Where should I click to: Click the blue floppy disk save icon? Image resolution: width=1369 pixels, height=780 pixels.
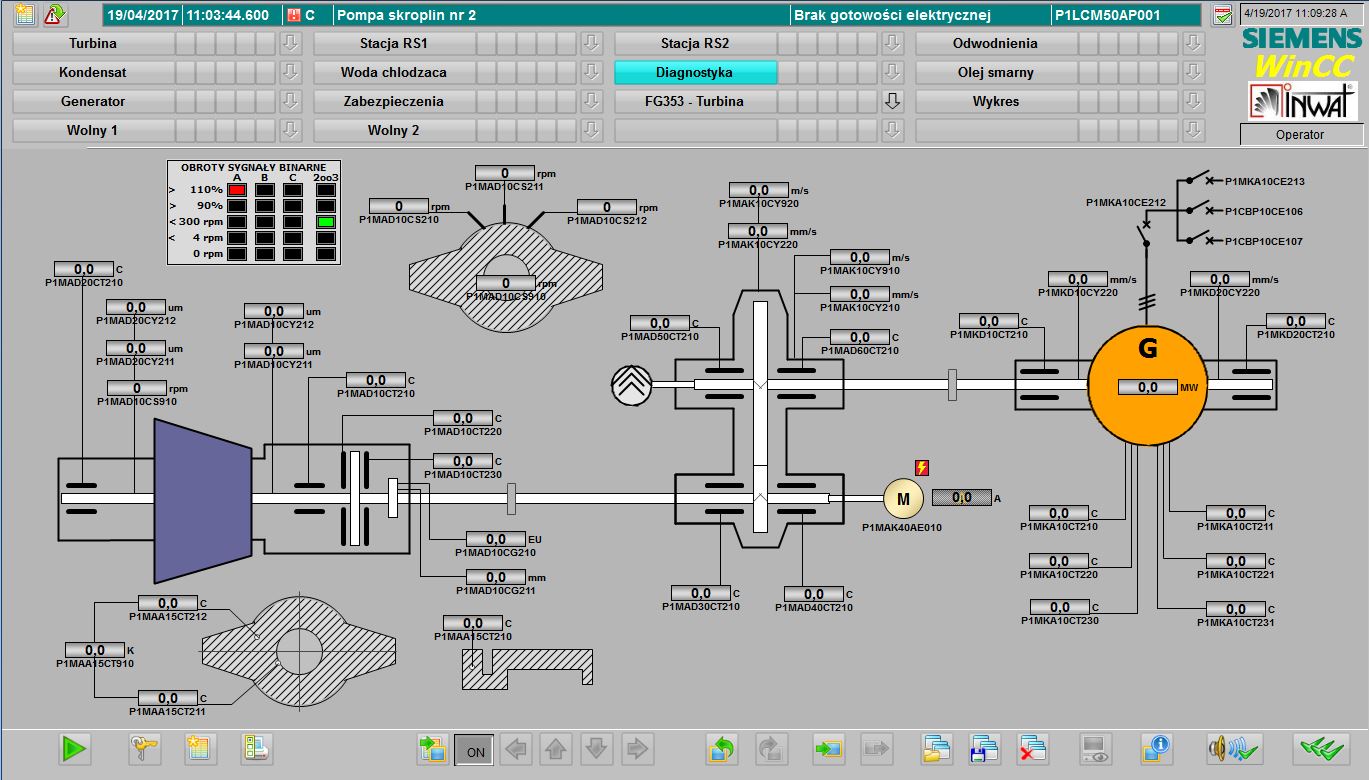985,748
